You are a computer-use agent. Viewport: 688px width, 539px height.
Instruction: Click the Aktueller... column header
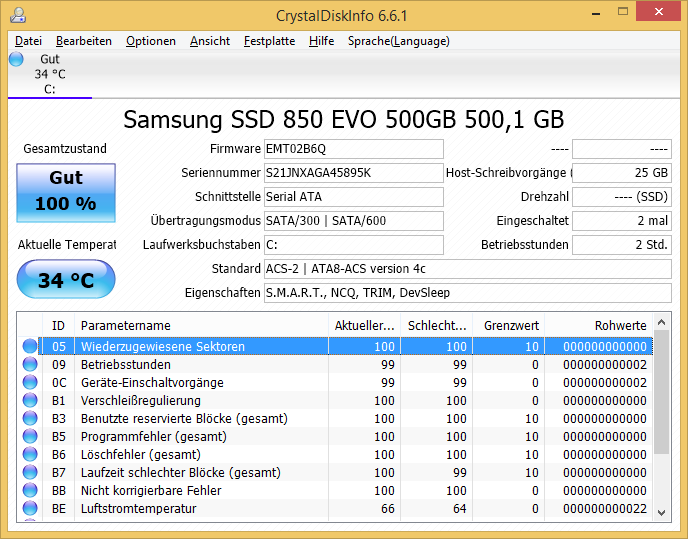(x=364, y=325)
